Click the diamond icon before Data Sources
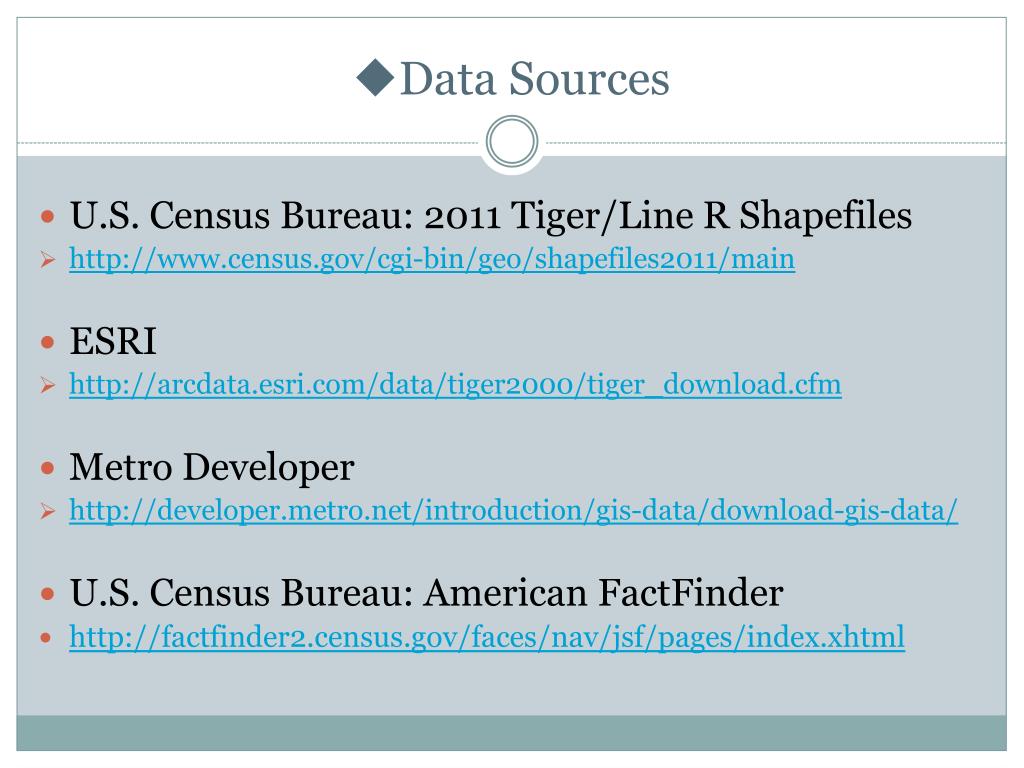 point(376,78)
